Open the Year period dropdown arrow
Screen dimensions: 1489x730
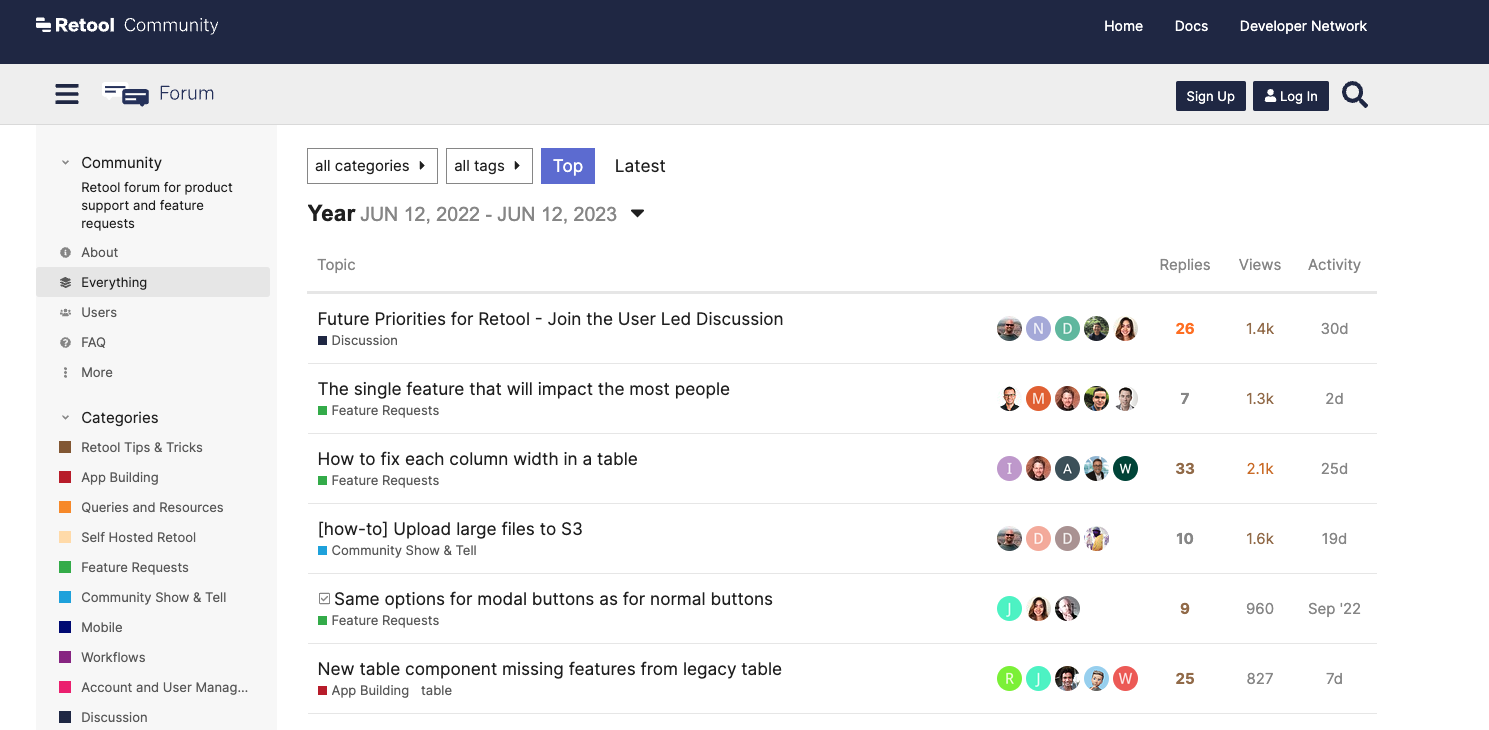637,214
